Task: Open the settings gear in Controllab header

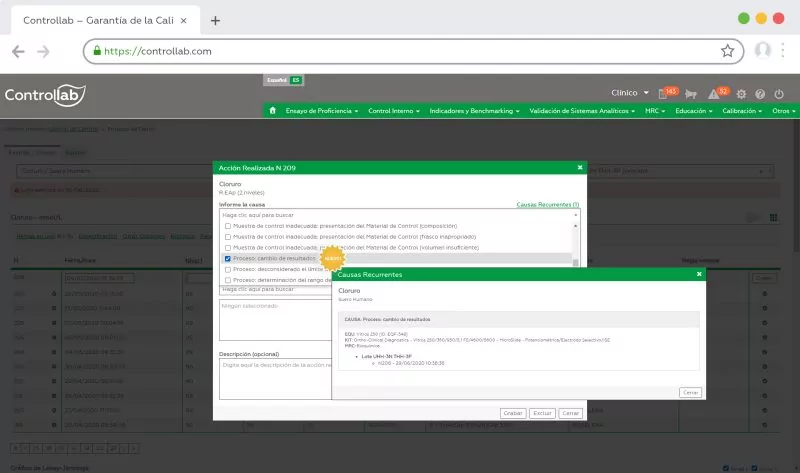Action: [741, 94]
